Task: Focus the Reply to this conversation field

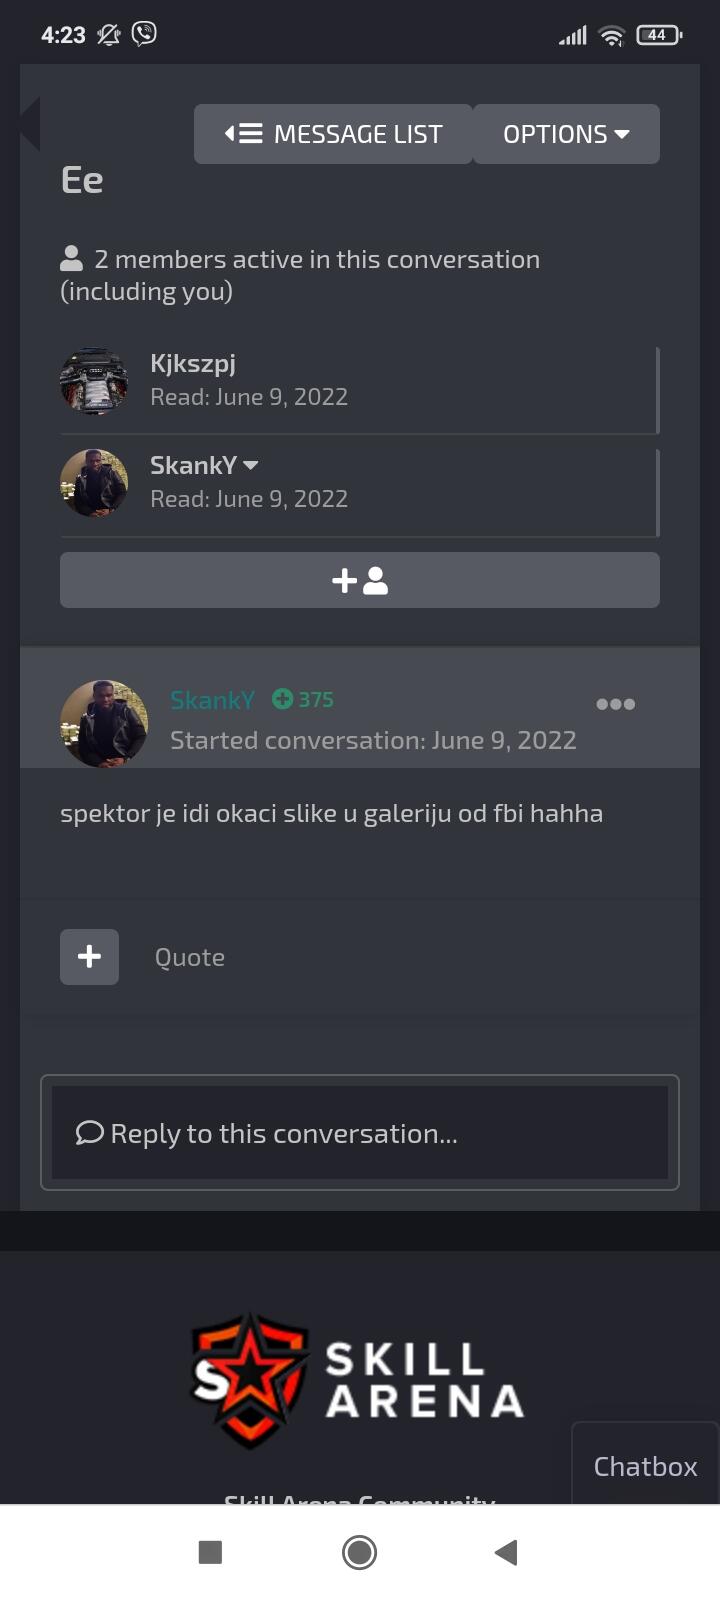Action: (x=360, y=1133)
